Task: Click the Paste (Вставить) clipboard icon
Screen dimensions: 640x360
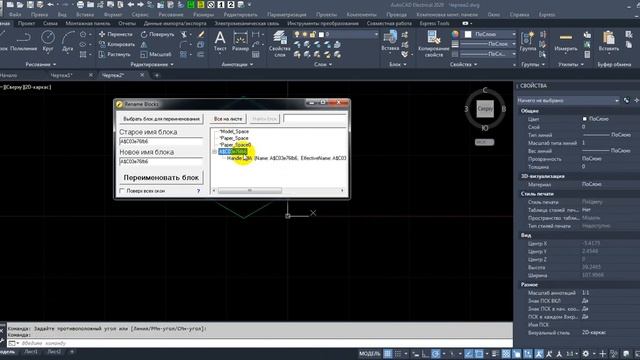Action: click(x=609, y=41)
